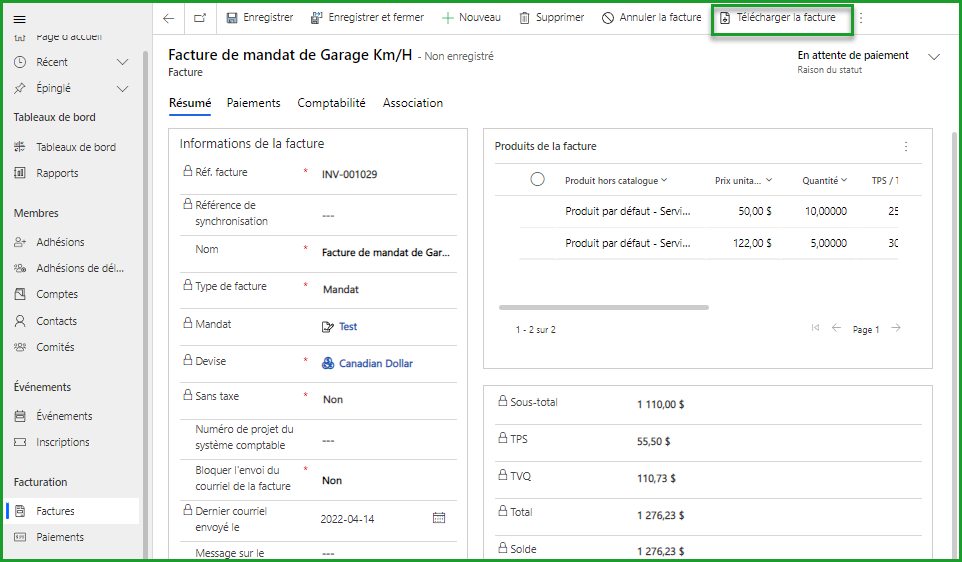962x562 pixels.
Task: Open Produits de la facture more options
Action: click(x=906, y=146)
